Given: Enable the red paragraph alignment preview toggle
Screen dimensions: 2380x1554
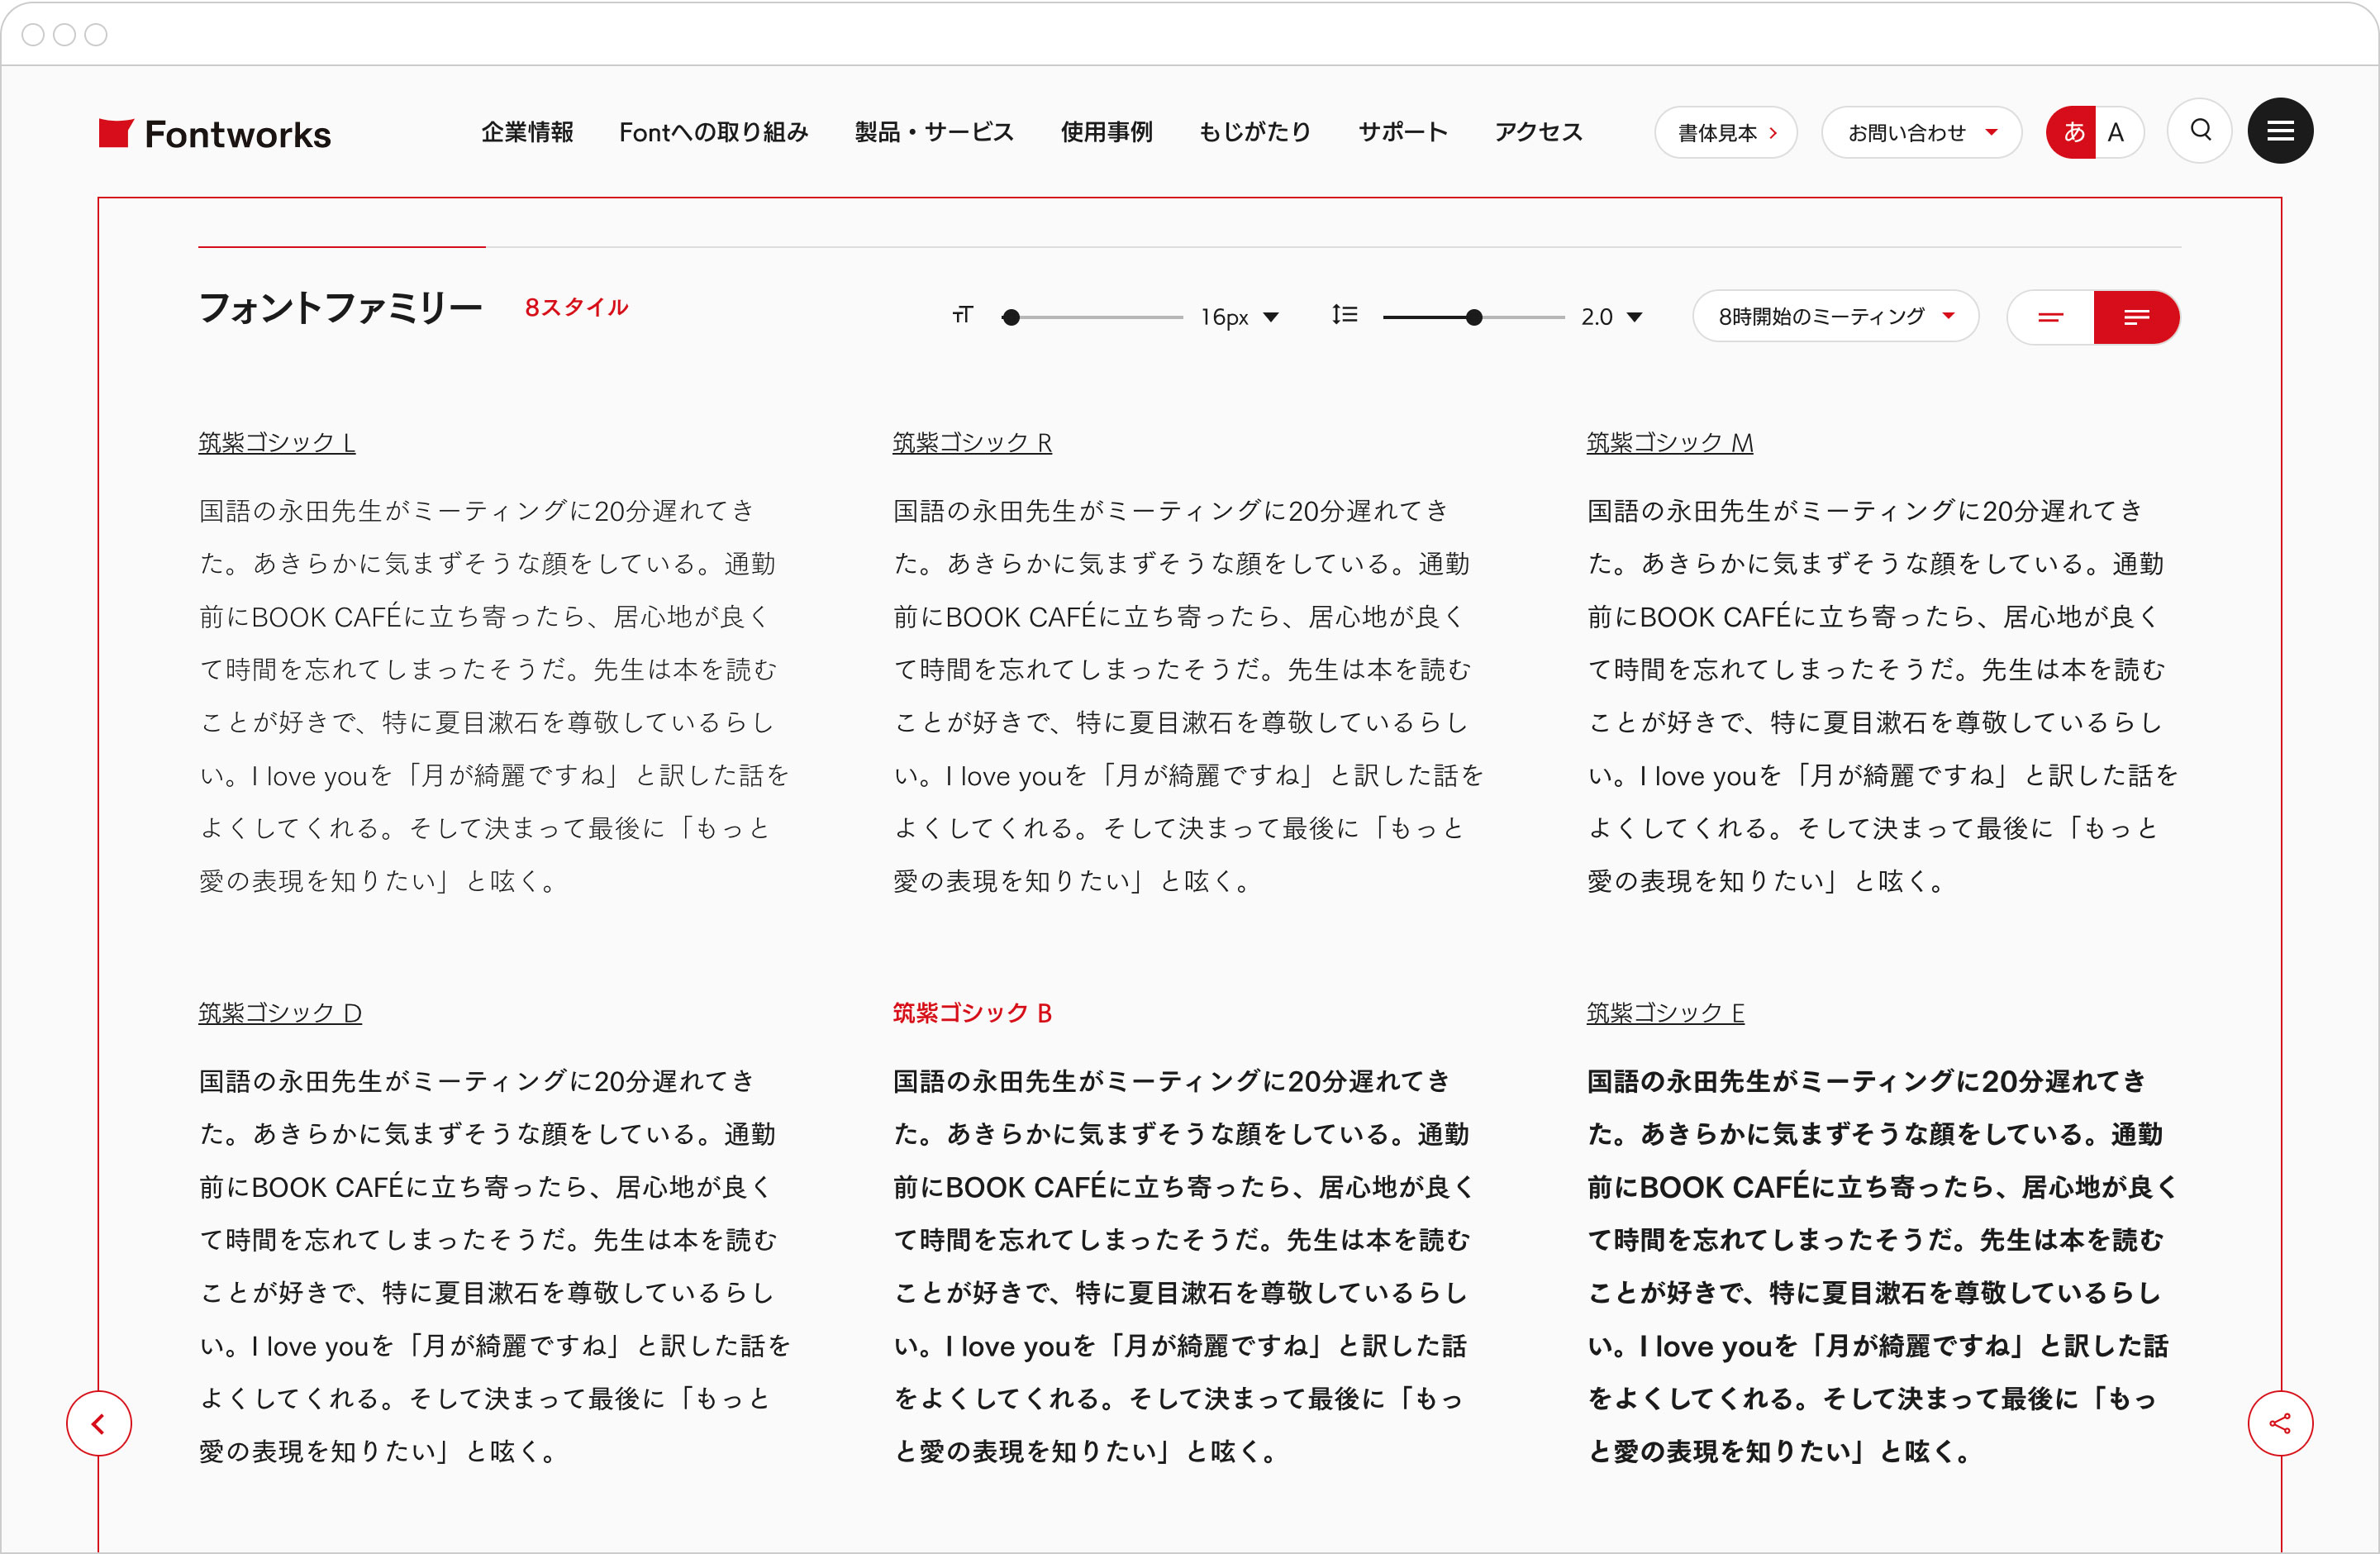Looking at the screenshot, I should click(2139, 316).
